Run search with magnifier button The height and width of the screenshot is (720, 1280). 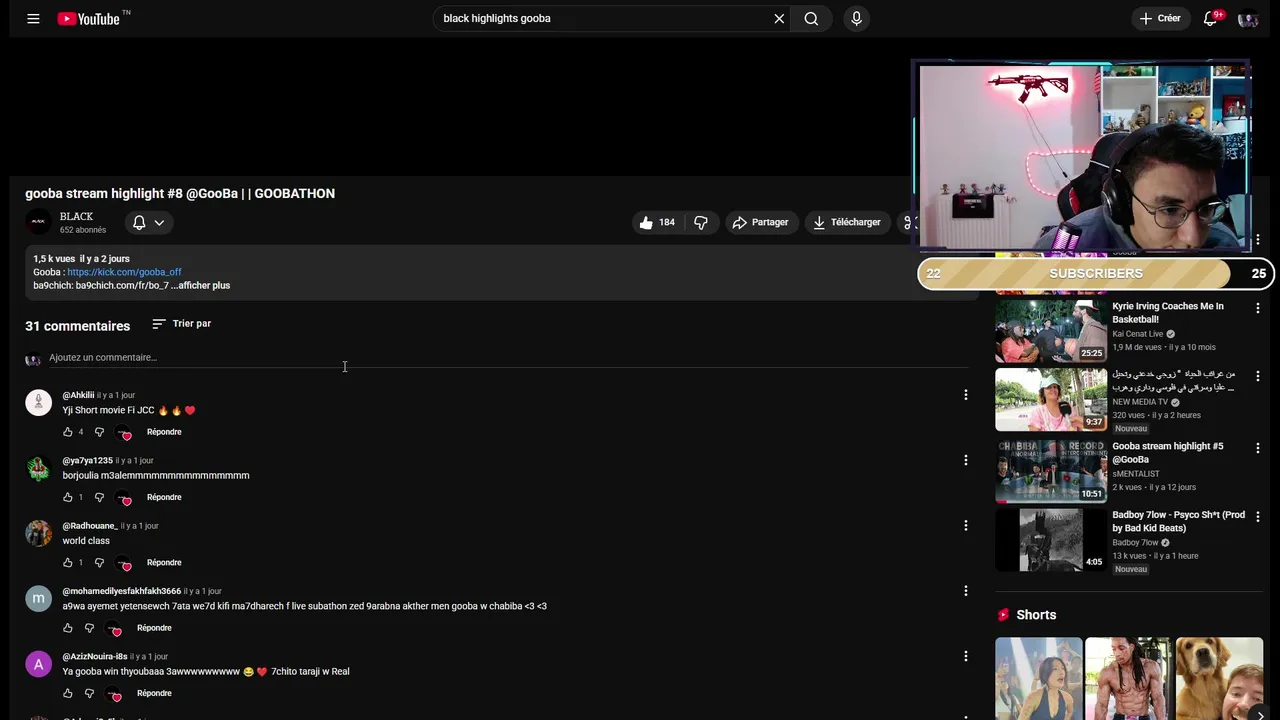pyautogui.click(x=811, y=18)
